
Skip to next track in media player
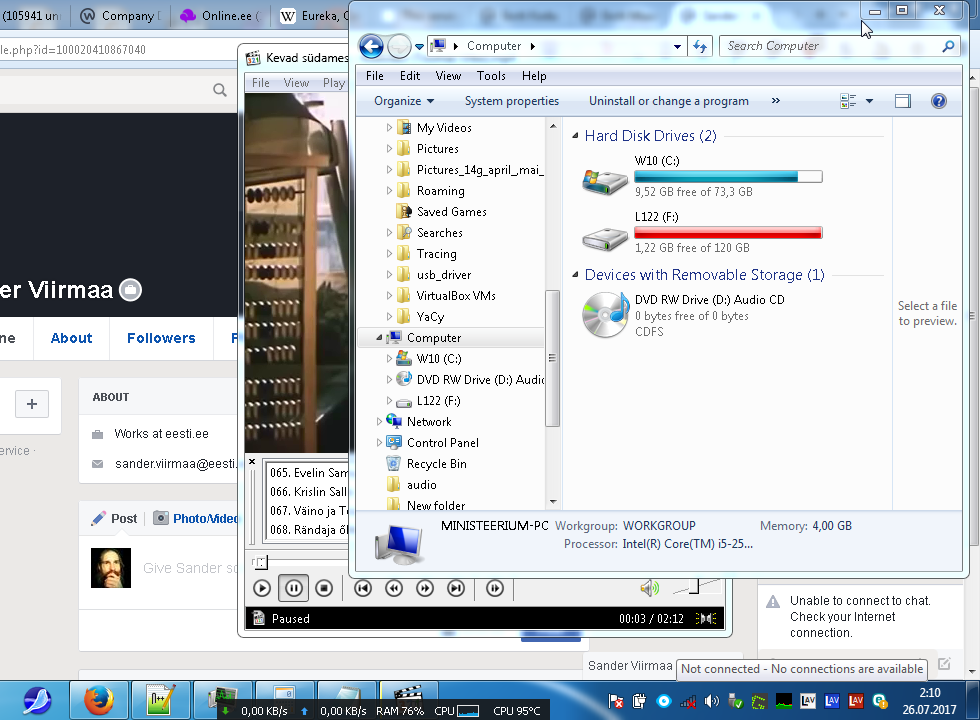pos(456,588)
